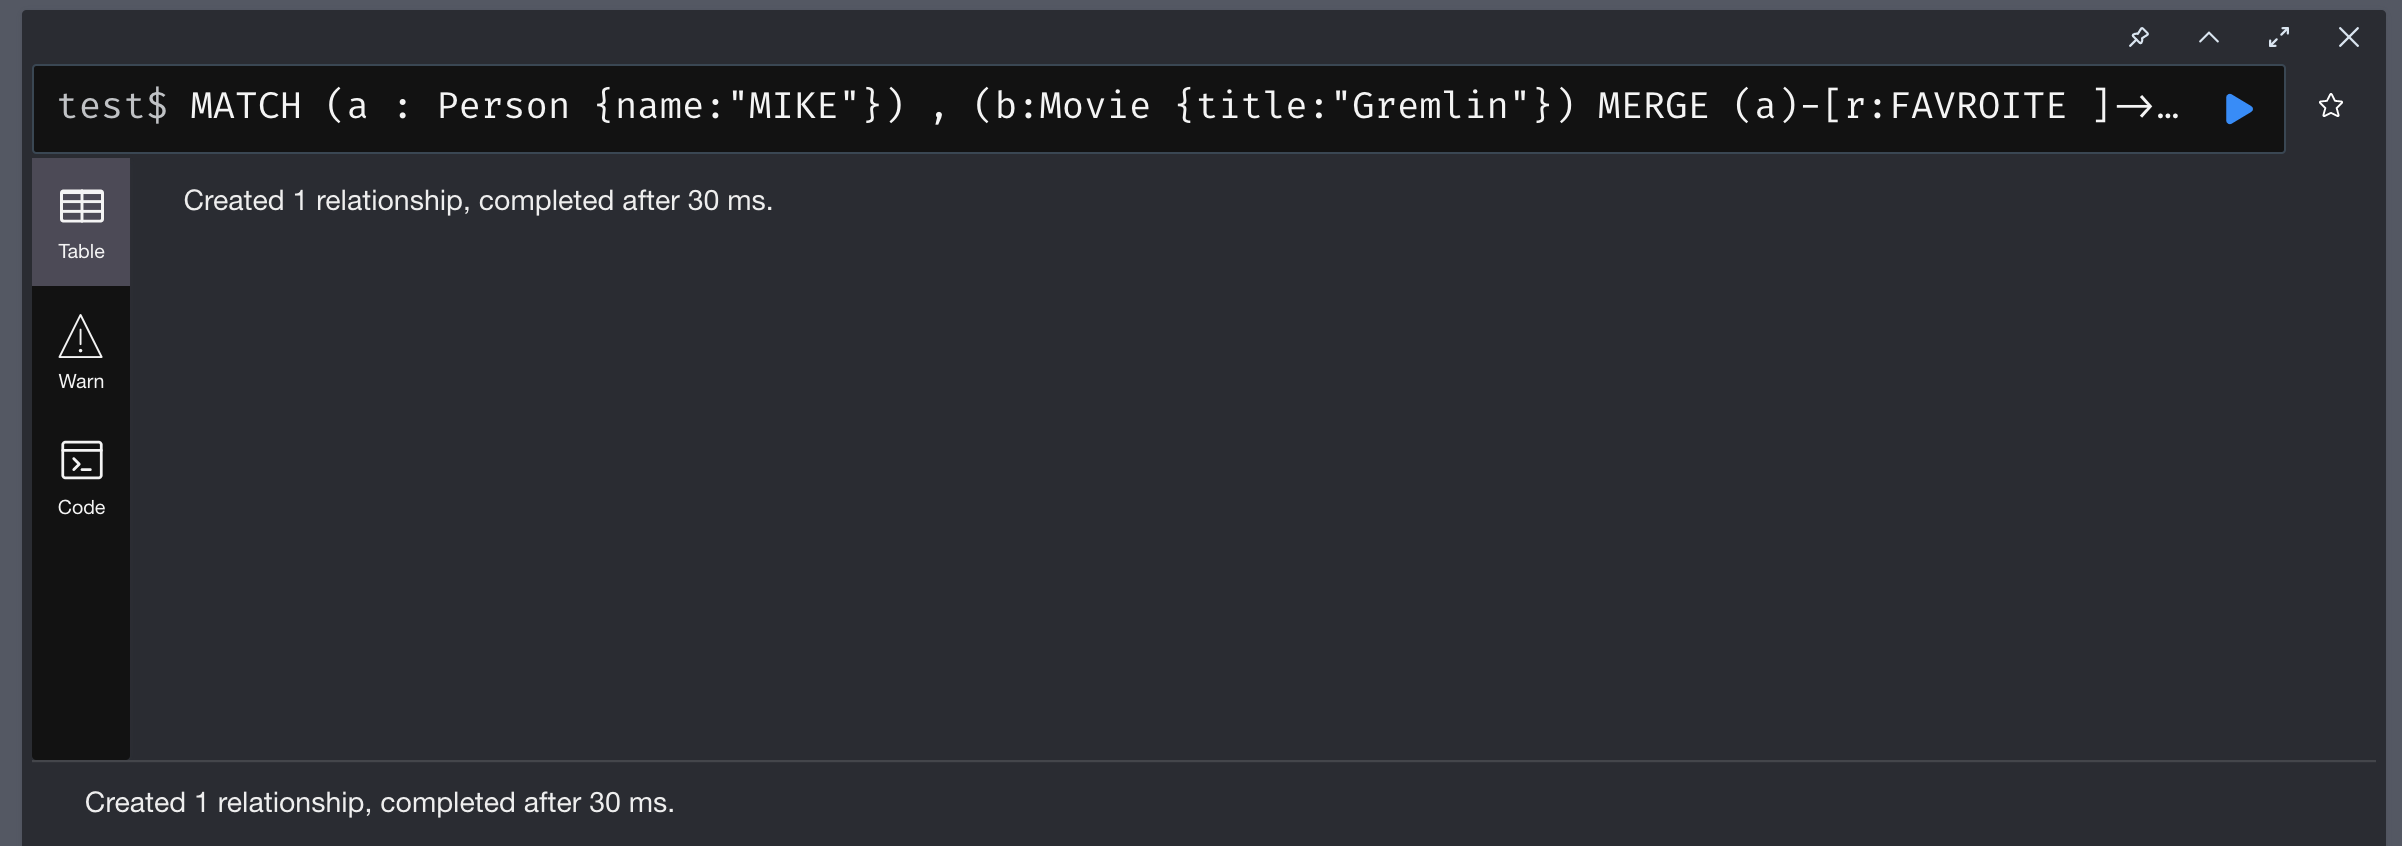2402x846 pixels.
Task: Click the test$ database prompt
Action: (x=112, y=106)
